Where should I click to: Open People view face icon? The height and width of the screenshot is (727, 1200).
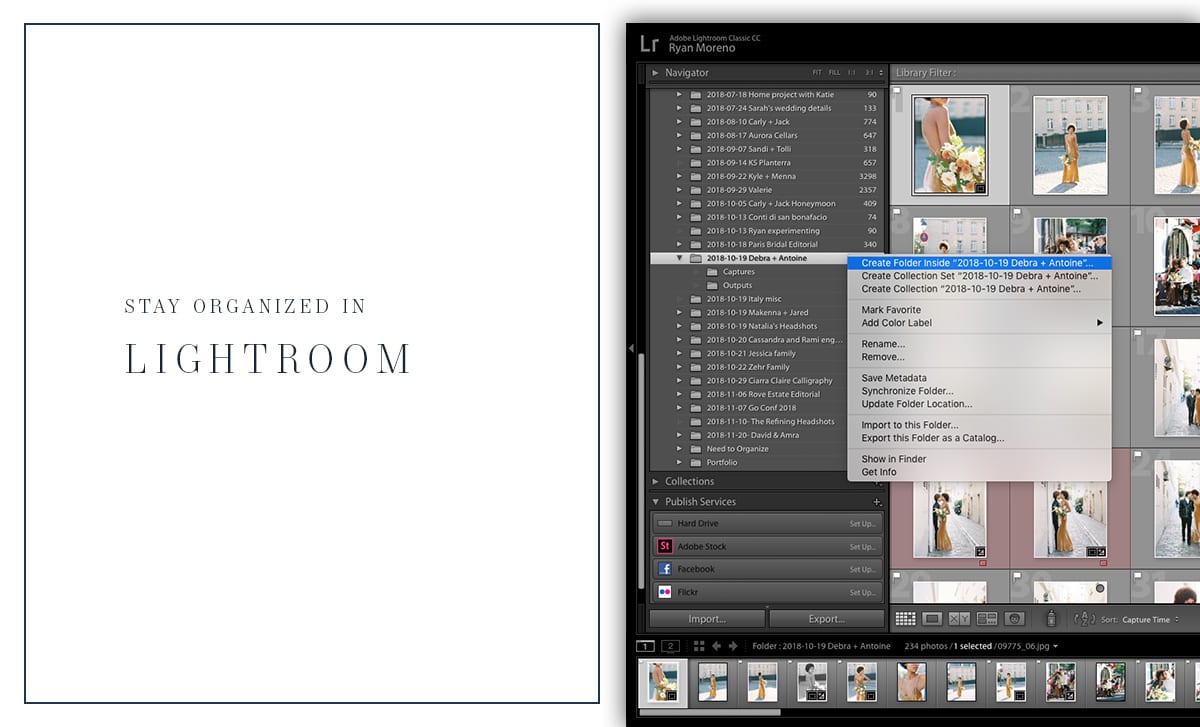click(x=1014, y=619)
